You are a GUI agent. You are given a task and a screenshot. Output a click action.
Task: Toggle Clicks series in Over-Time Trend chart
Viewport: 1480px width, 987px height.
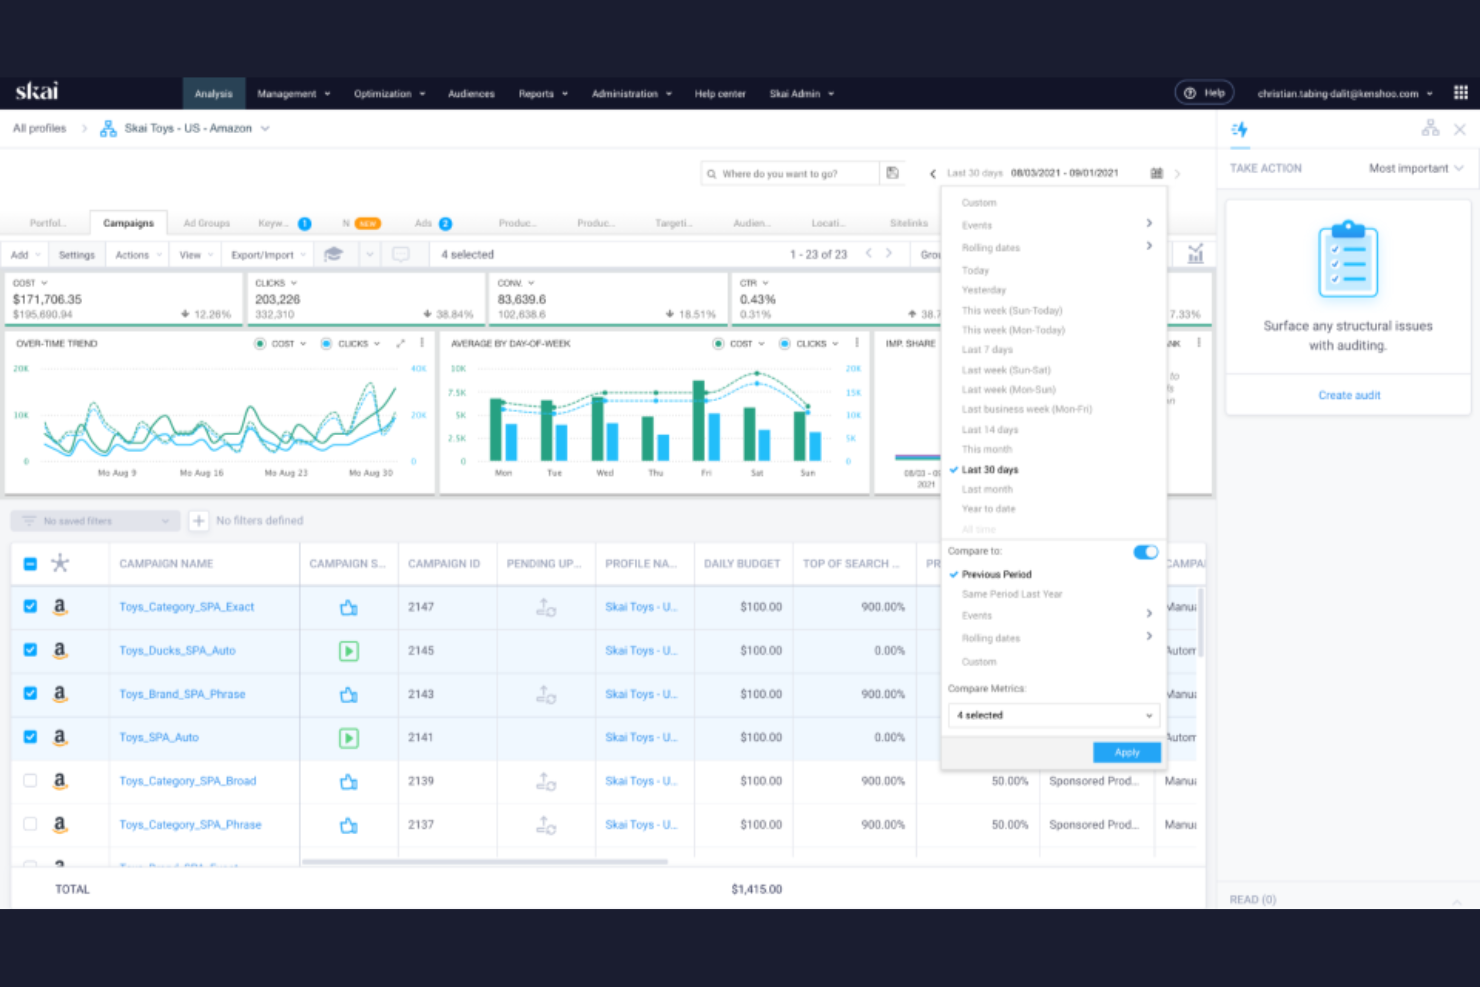[x=326, y=344]
